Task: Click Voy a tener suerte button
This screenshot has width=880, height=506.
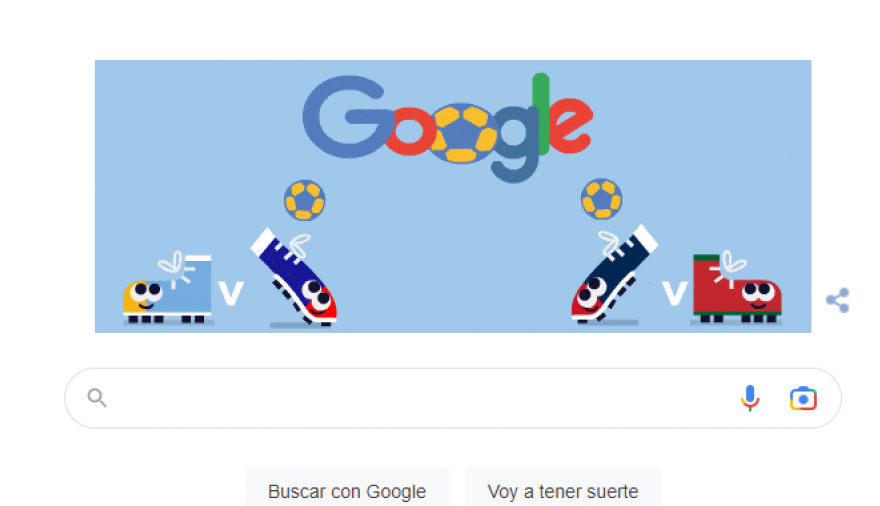Action: click(563, 491)
